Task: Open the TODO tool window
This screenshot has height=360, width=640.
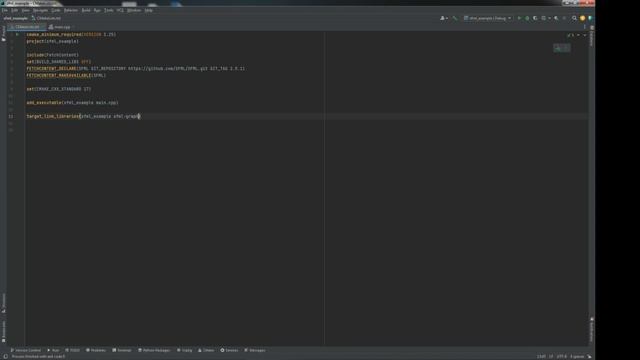Action: point(73,350)
